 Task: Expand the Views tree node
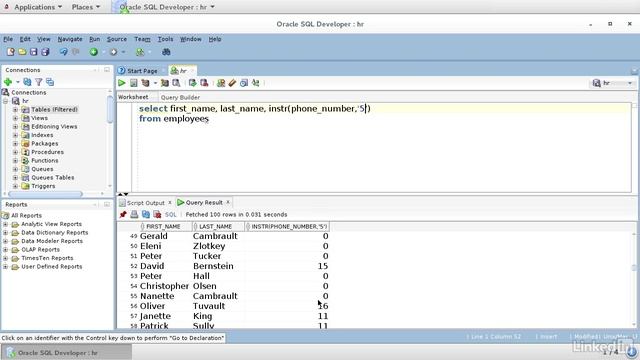[15, 118]
